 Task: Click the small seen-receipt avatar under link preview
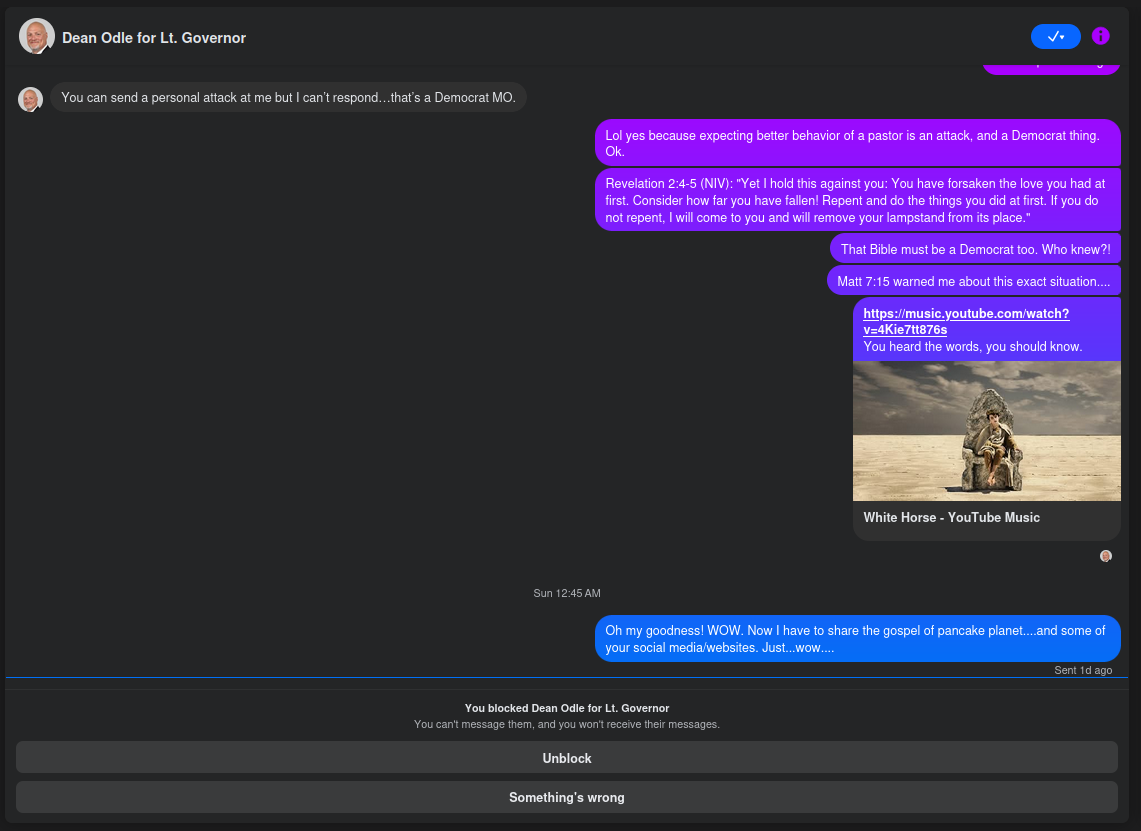click(1105, 556)
